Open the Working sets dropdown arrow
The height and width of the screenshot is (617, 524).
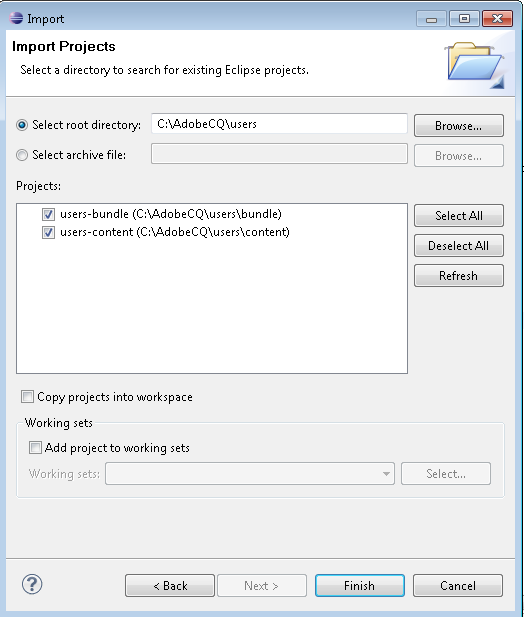(x=386, y=474)
